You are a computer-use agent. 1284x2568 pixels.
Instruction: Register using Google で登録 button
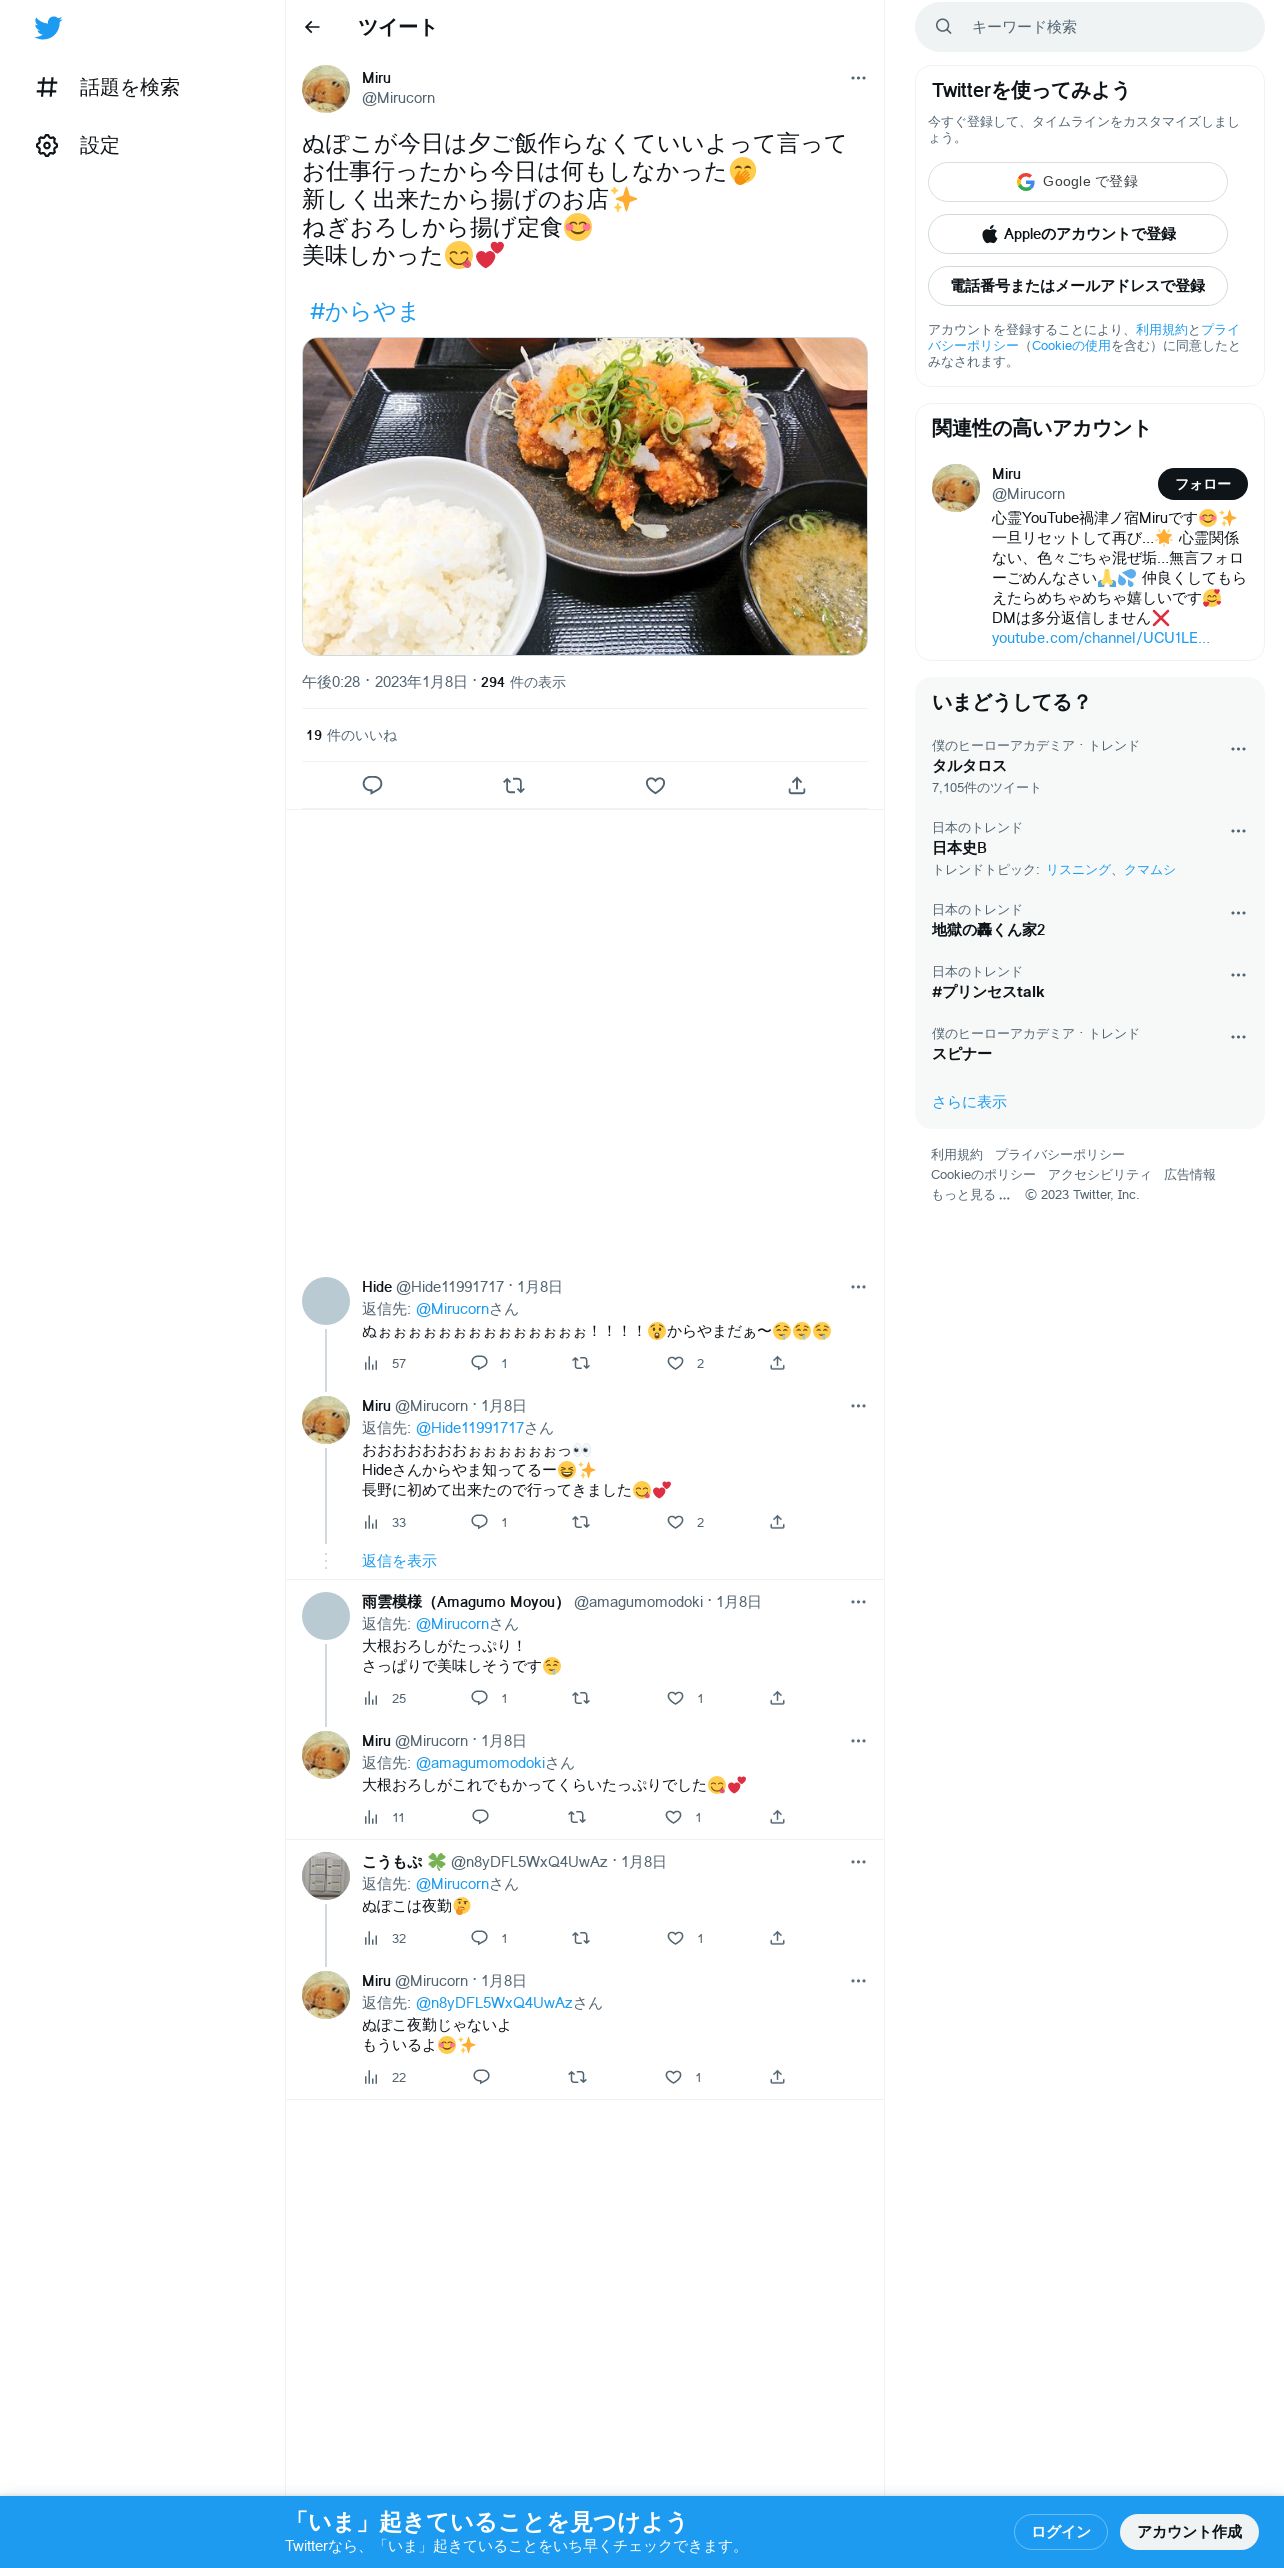[1077, 182]
